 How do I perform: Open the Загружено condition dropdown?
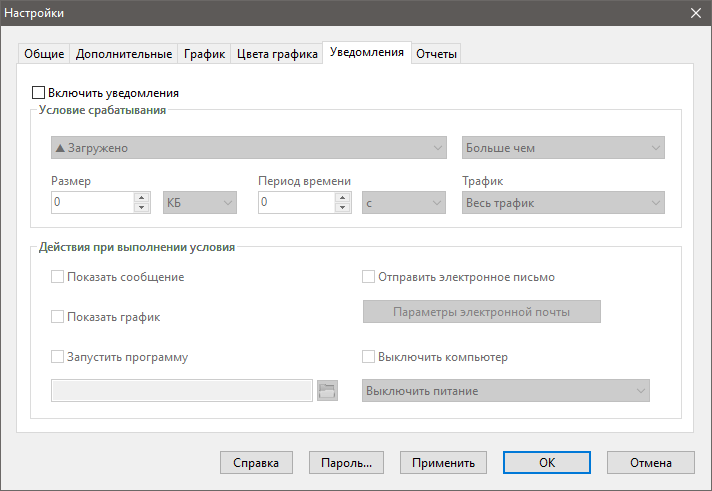click(248, 148)
